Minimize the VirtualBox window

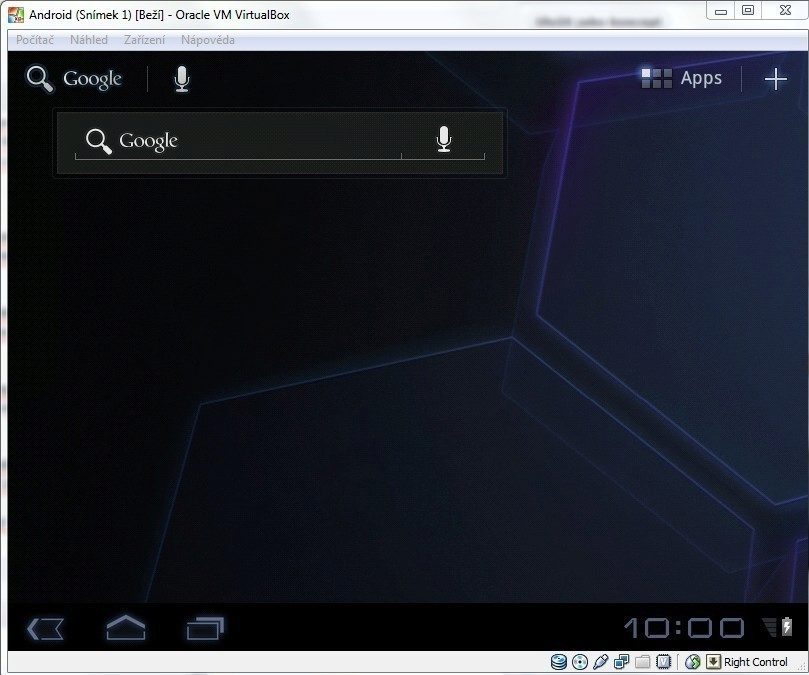[x=721, y=11]
